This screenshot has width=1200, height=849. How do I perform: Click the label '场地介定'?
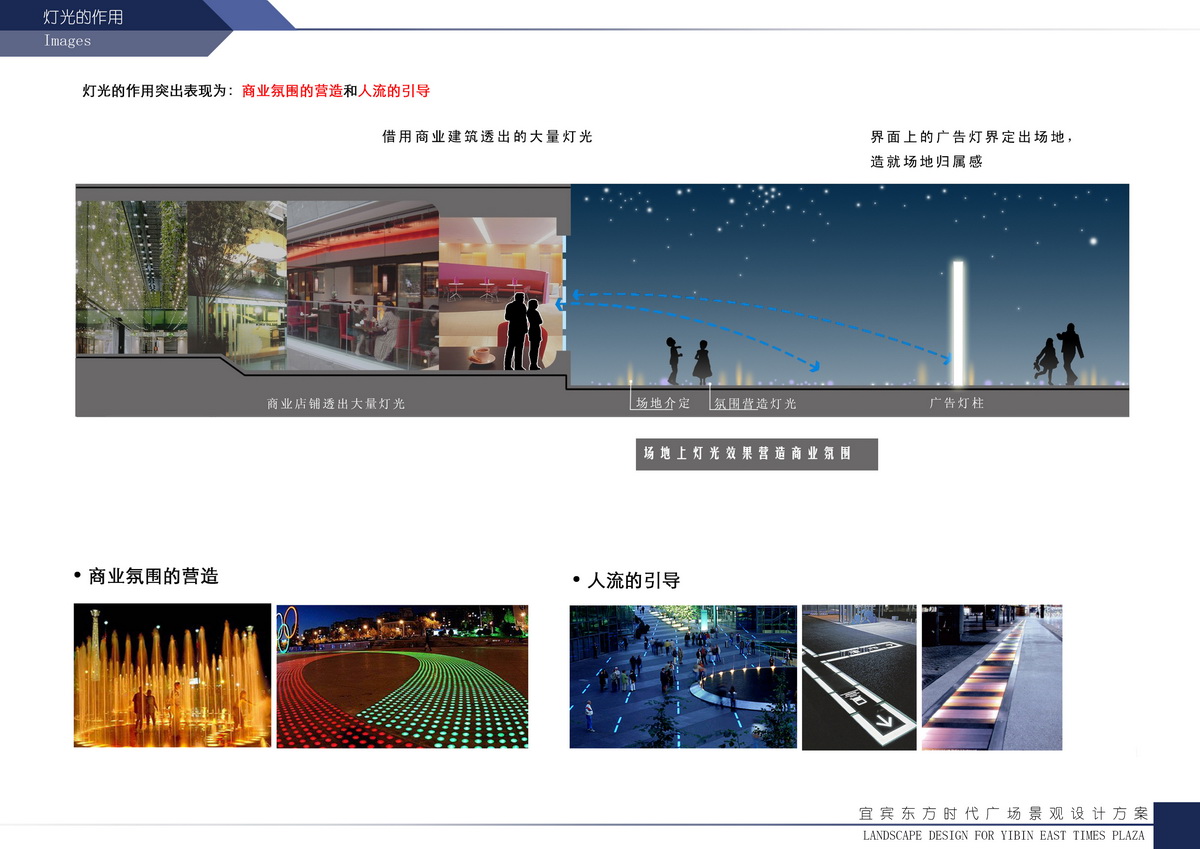663,404
